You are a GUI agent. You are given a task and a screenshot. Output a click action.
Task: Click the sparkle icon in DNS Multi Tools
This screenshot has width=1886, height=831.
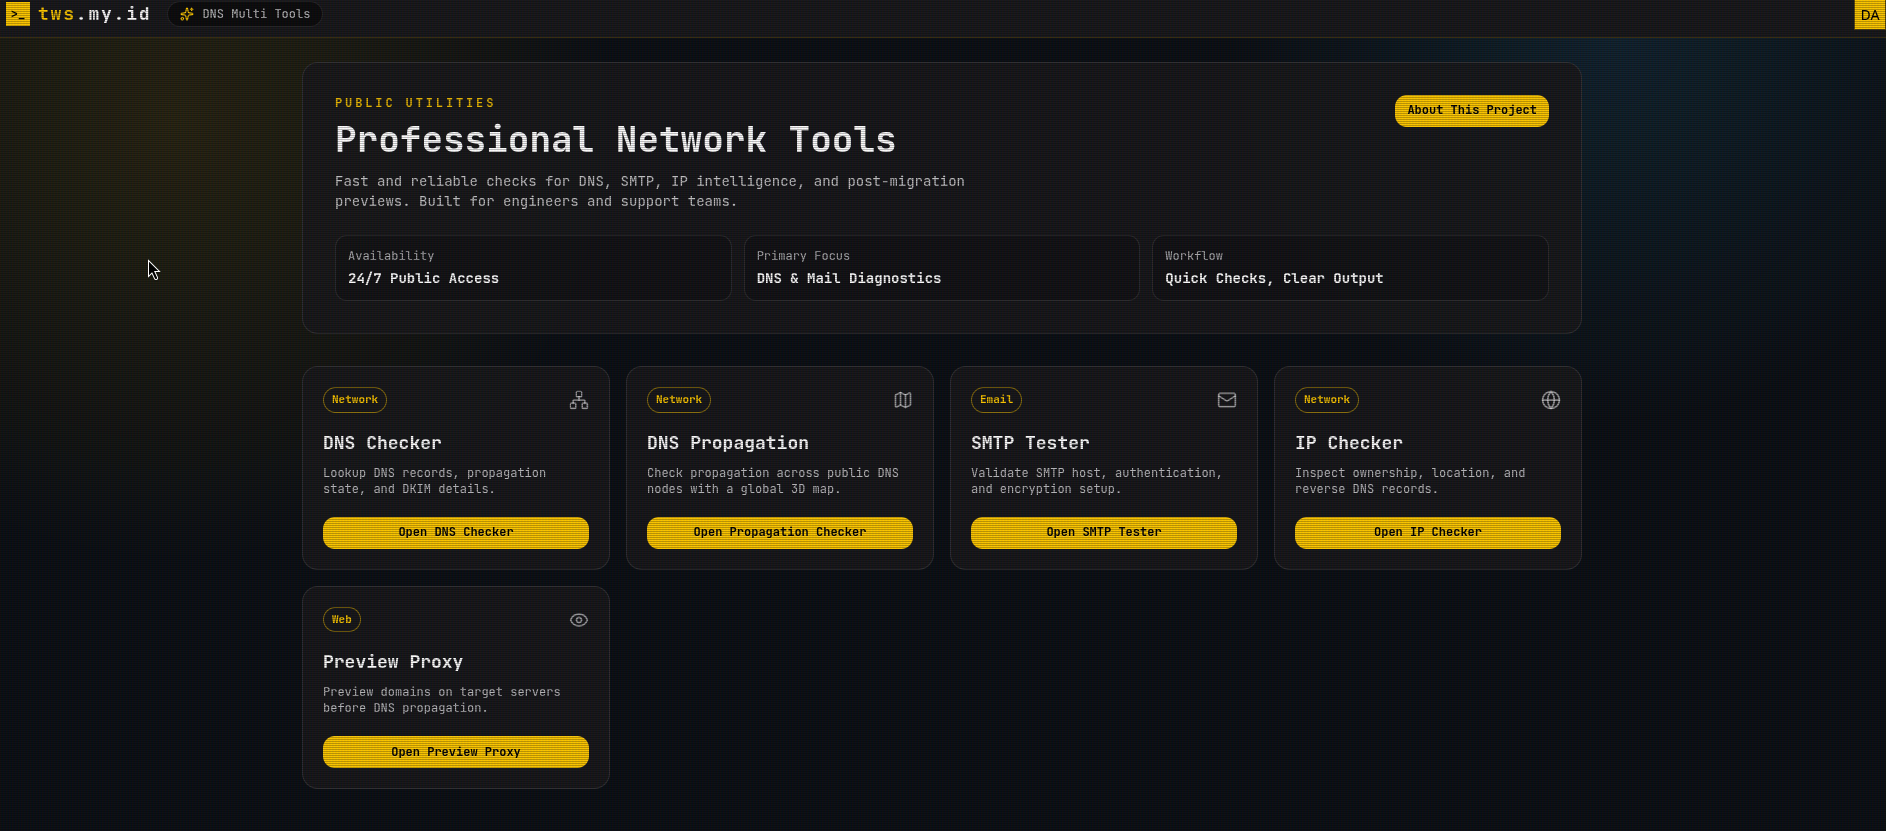click(186, 14)
